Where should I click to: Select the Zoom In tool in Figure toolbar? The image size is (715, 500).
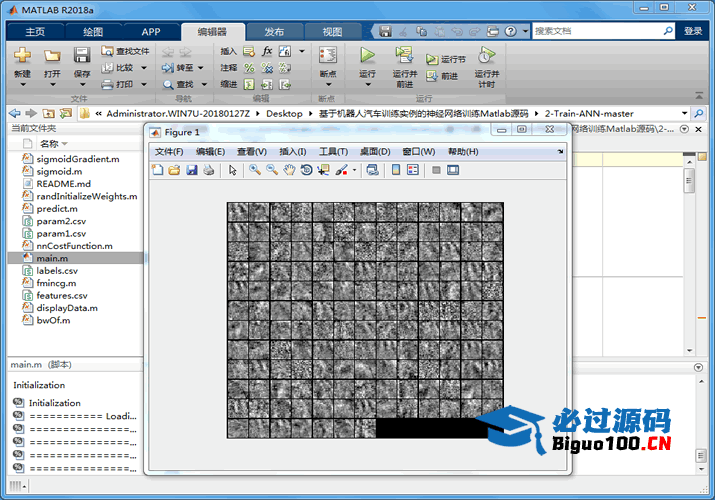(256, 170)
